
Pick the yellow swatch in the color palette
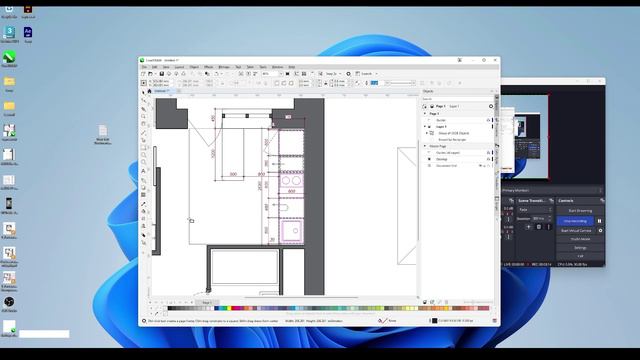229,308
